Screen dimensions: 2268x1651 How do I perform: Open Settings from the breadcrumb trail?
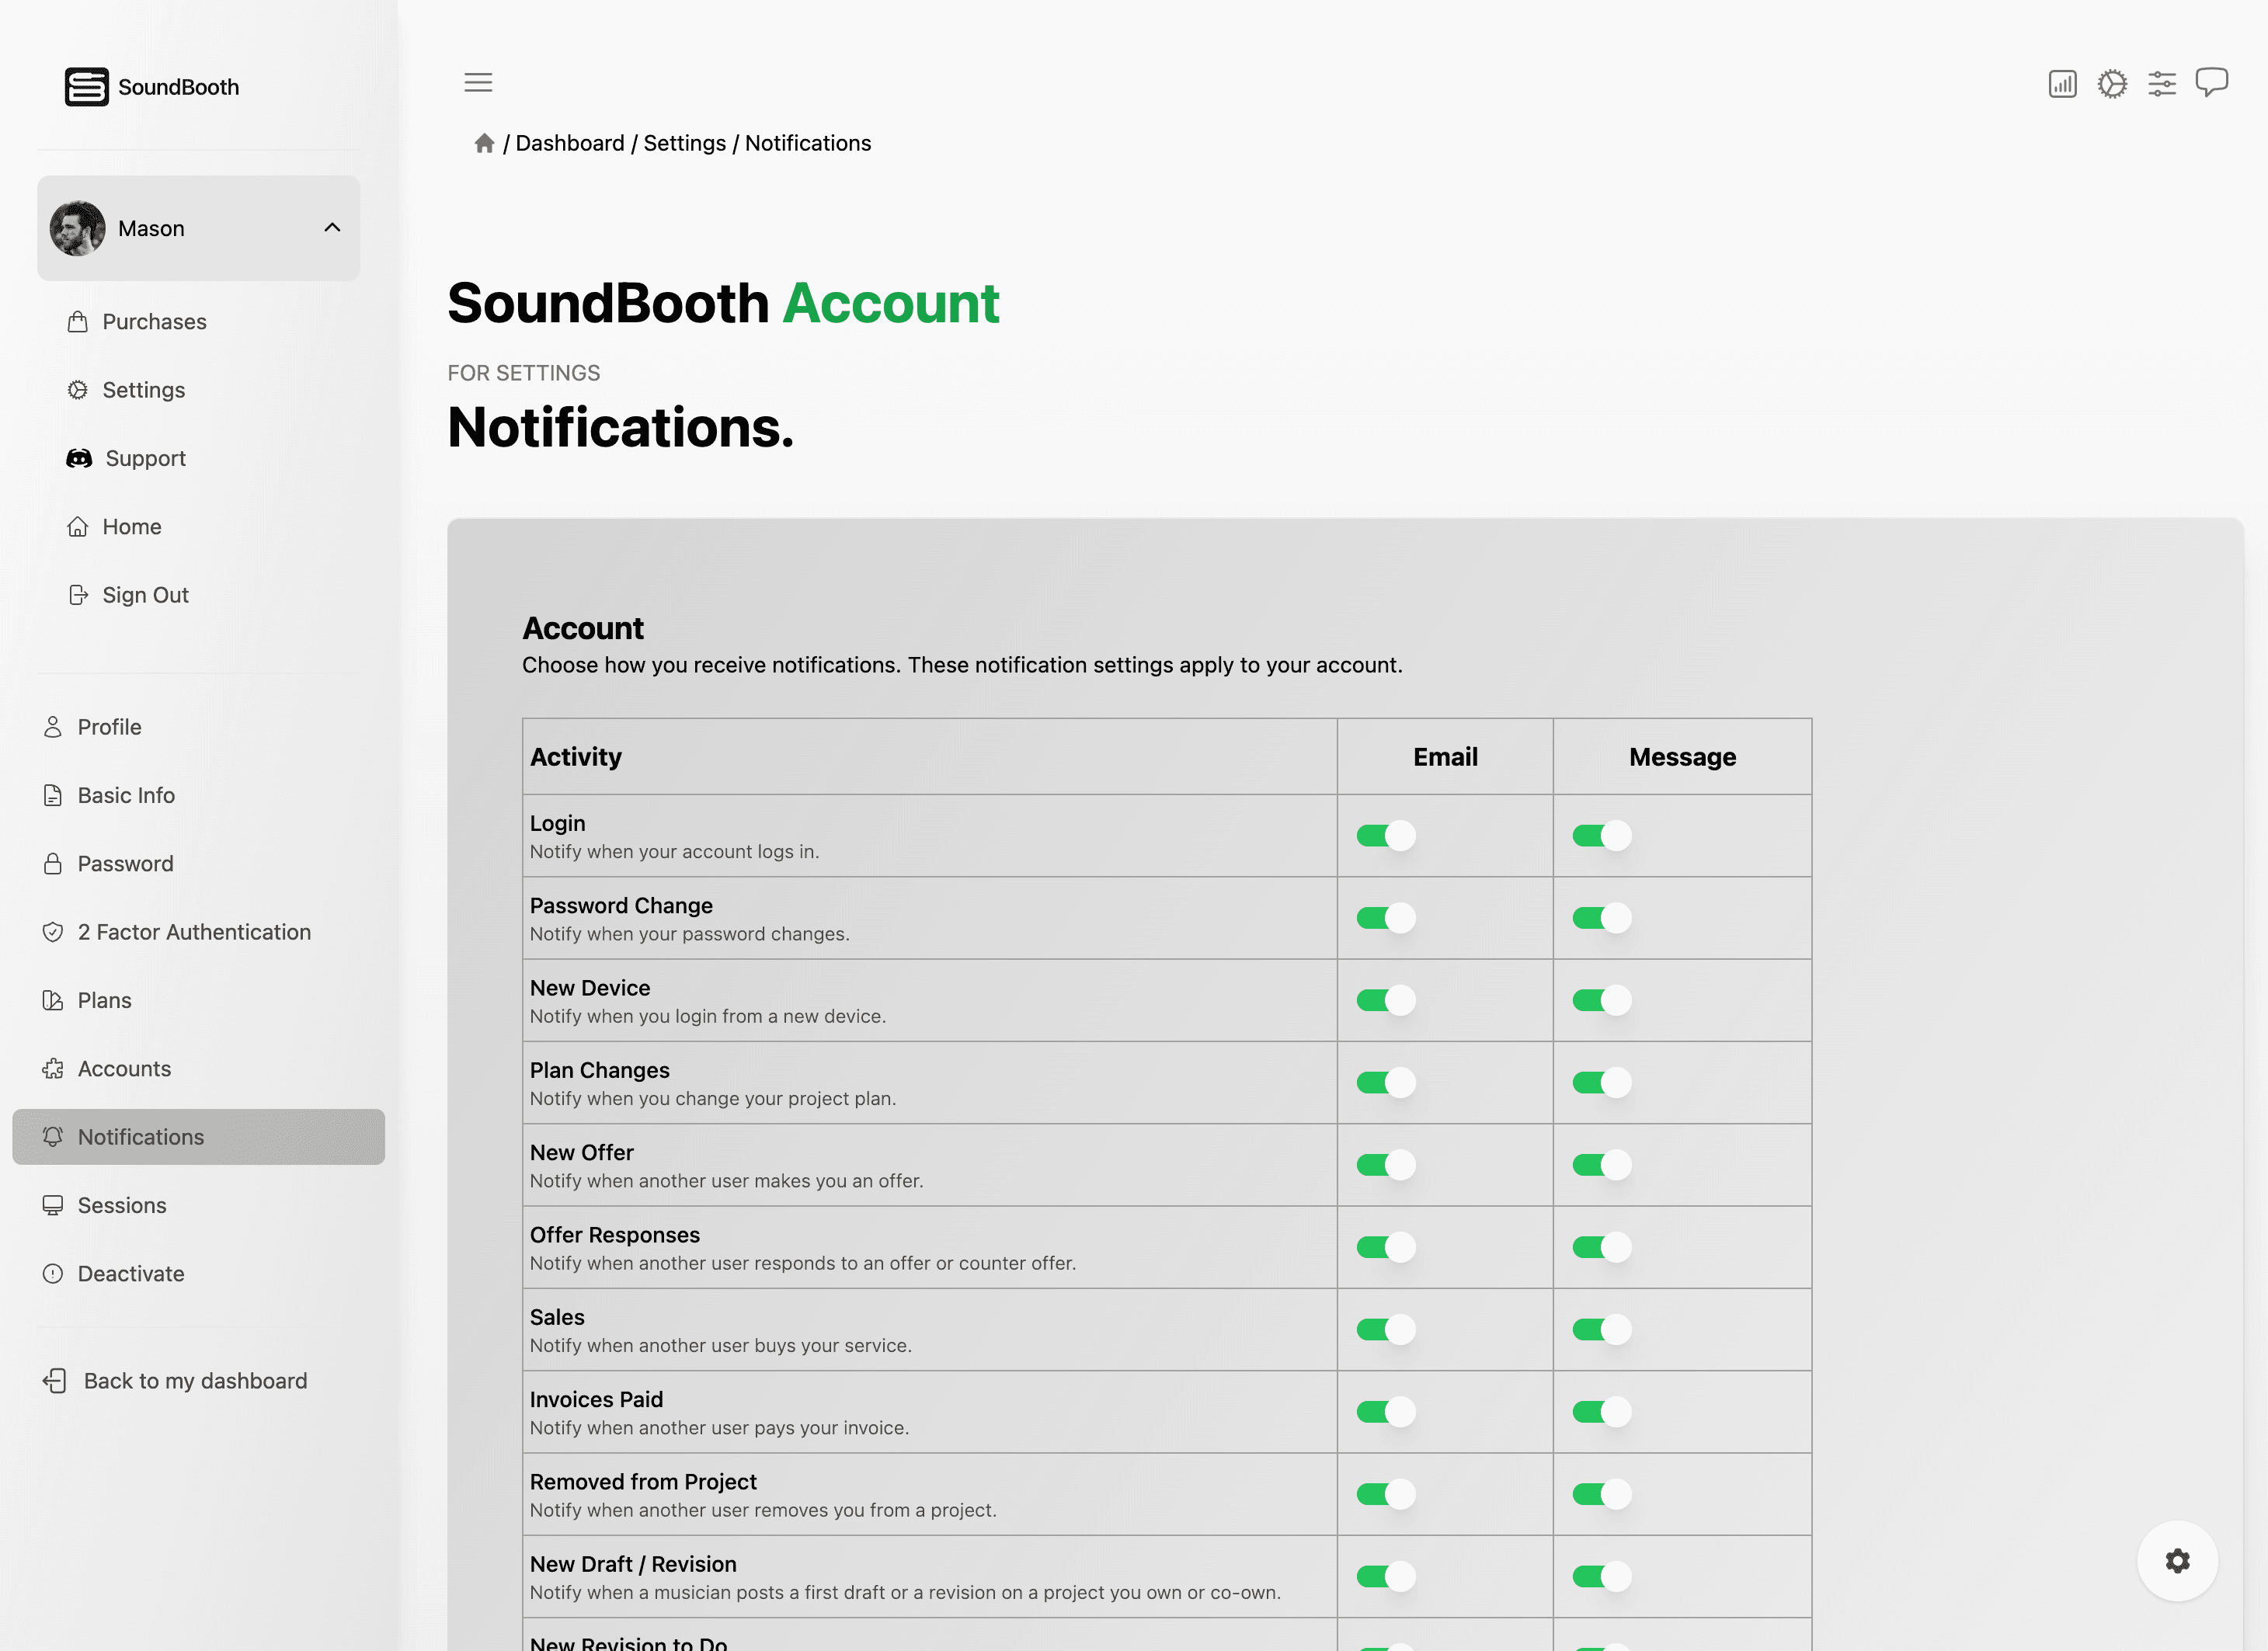point(684,143)
